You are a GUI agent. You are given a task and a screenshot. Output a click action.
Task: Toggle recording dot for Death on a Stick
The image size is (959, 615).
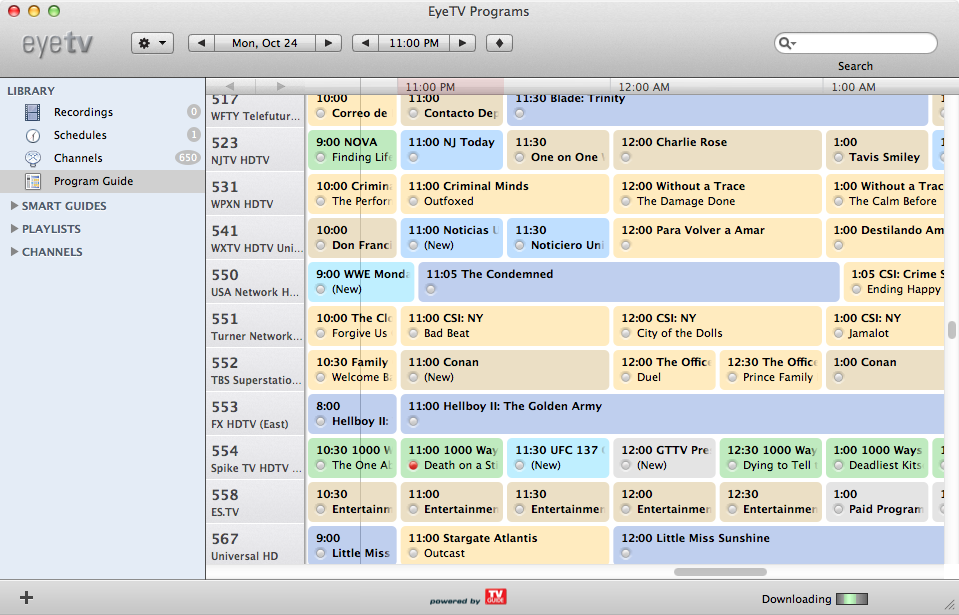413,465
